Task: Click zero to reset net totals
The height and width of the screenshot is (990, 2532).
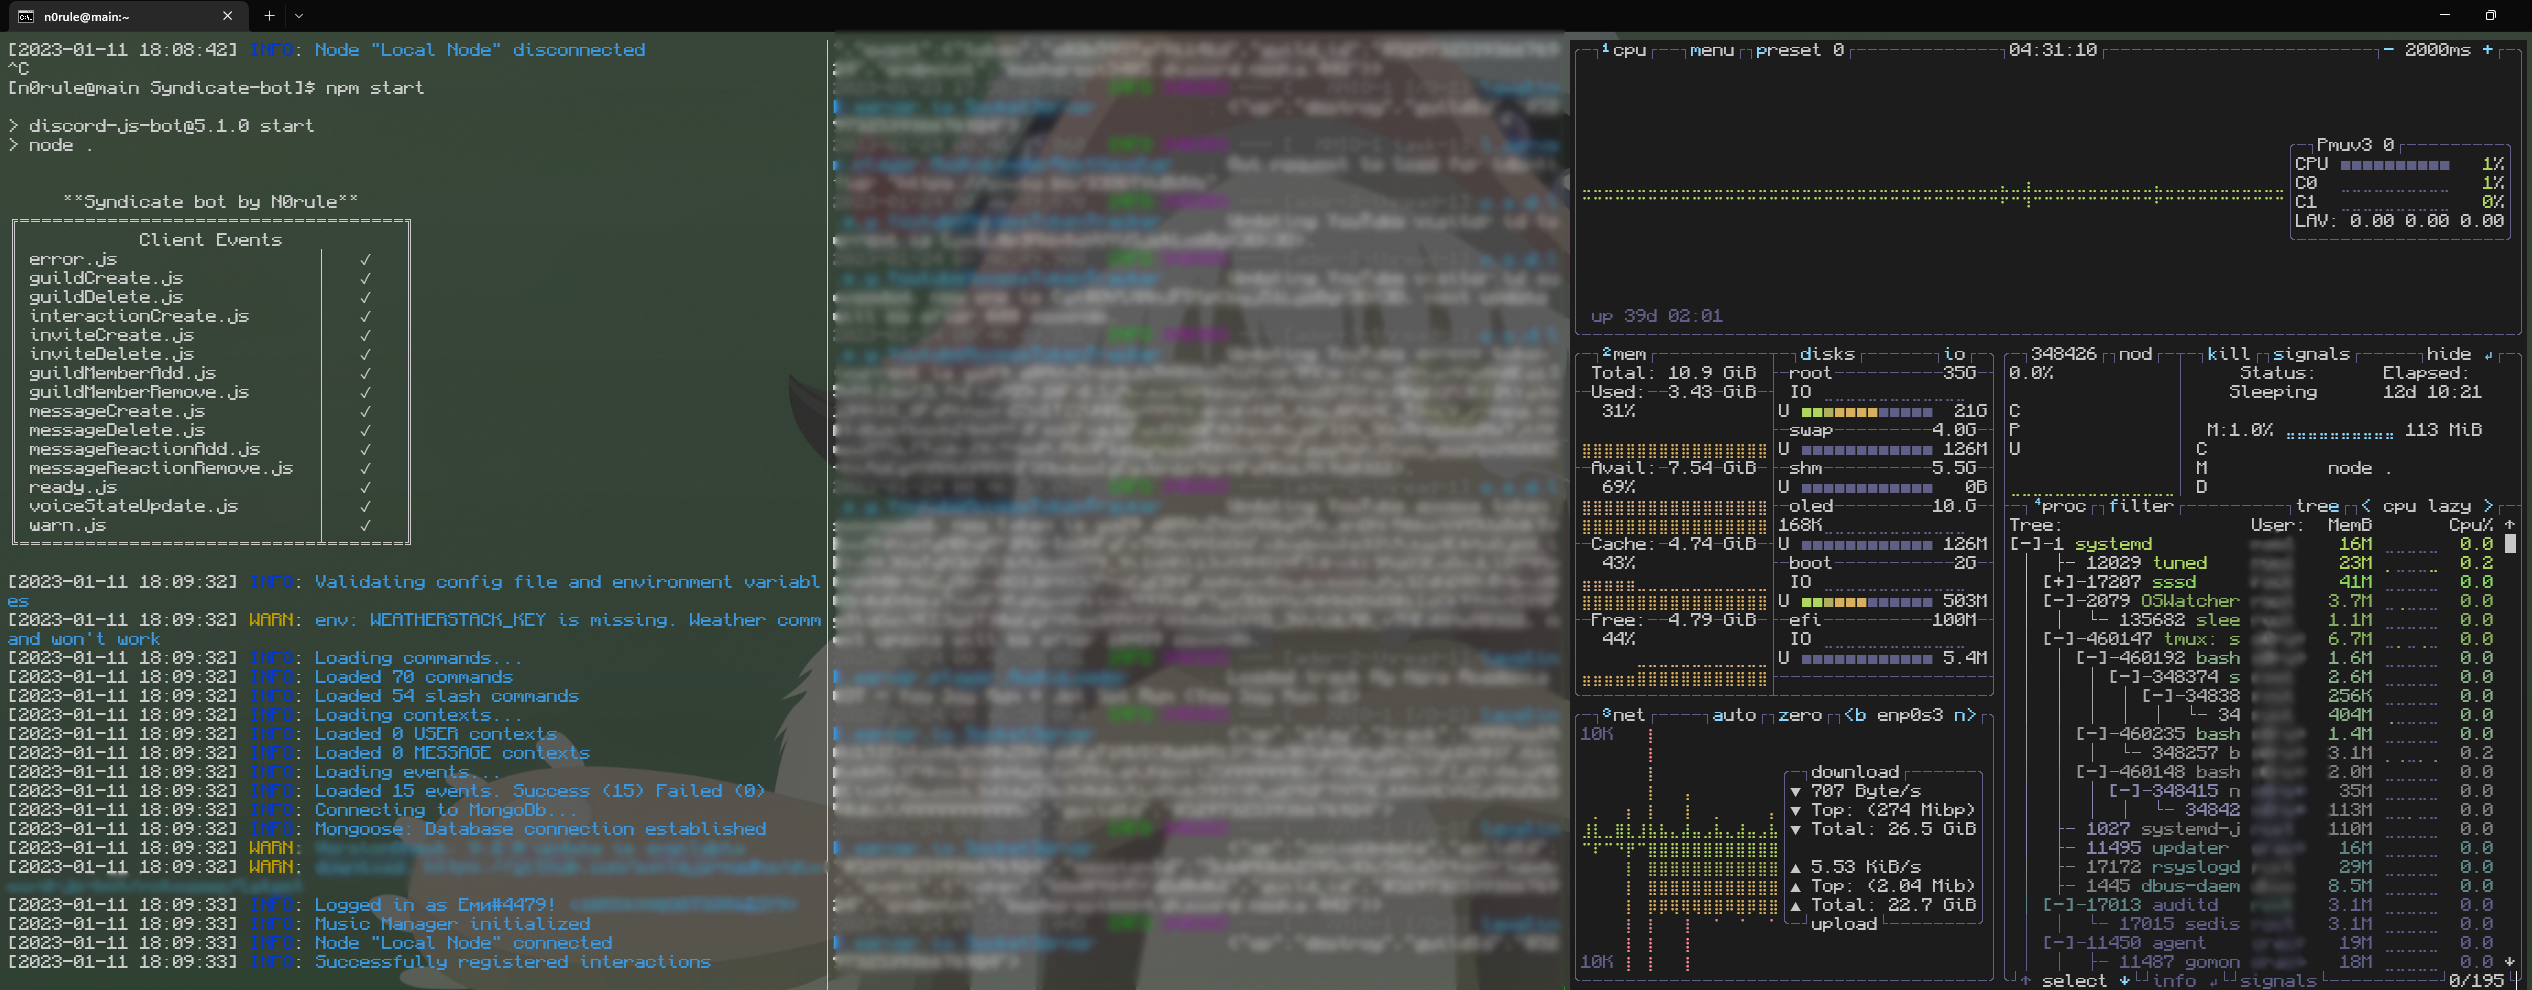Action: (1800, 715)
